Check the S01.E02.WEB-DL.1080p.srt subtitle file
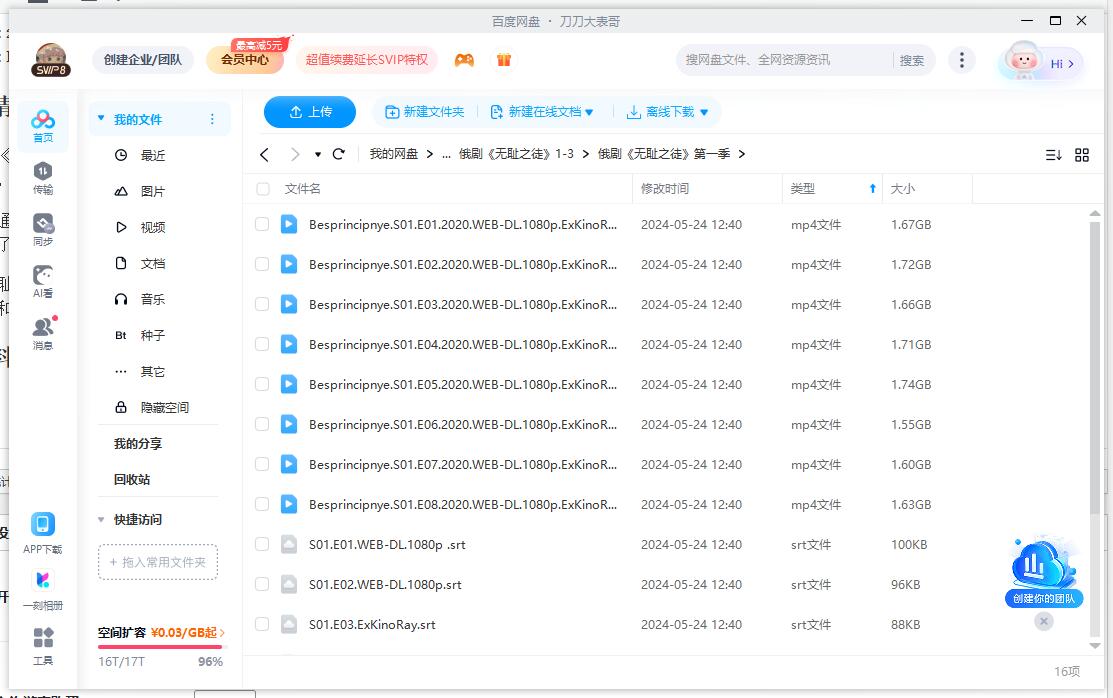Image resolution: width=1113 pixels, height=698 pixels. click(262, 584)
